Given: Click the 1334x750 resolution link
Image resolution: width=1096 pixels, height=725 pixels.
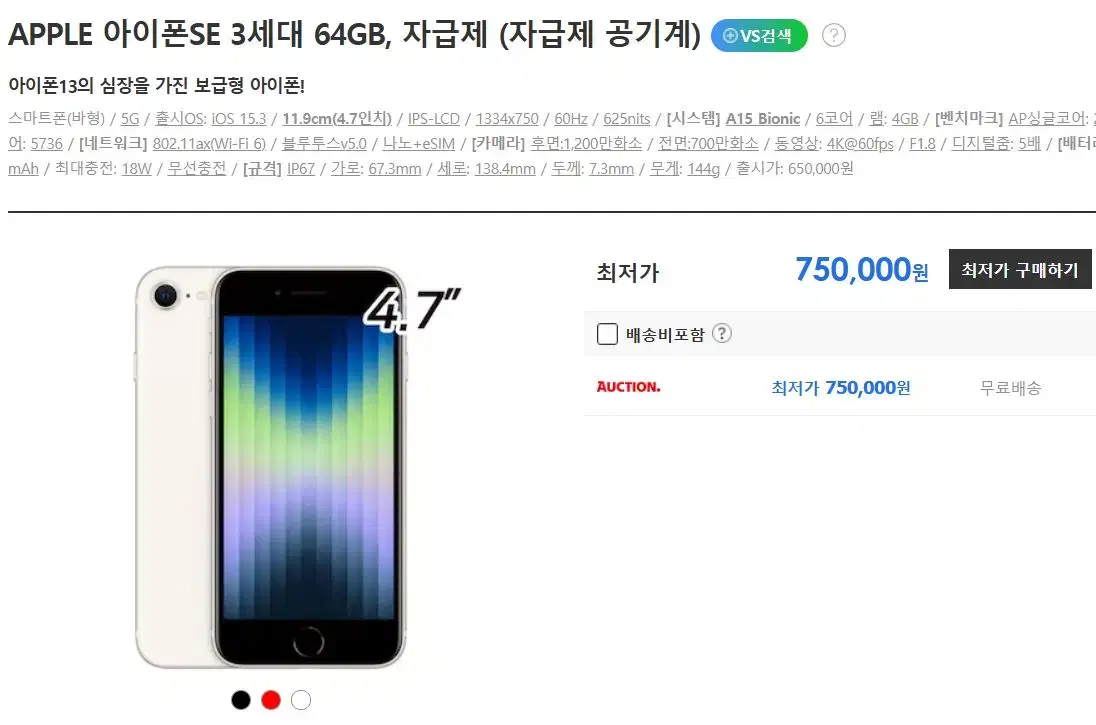Looking at the screenshot, I should [507, 119].
